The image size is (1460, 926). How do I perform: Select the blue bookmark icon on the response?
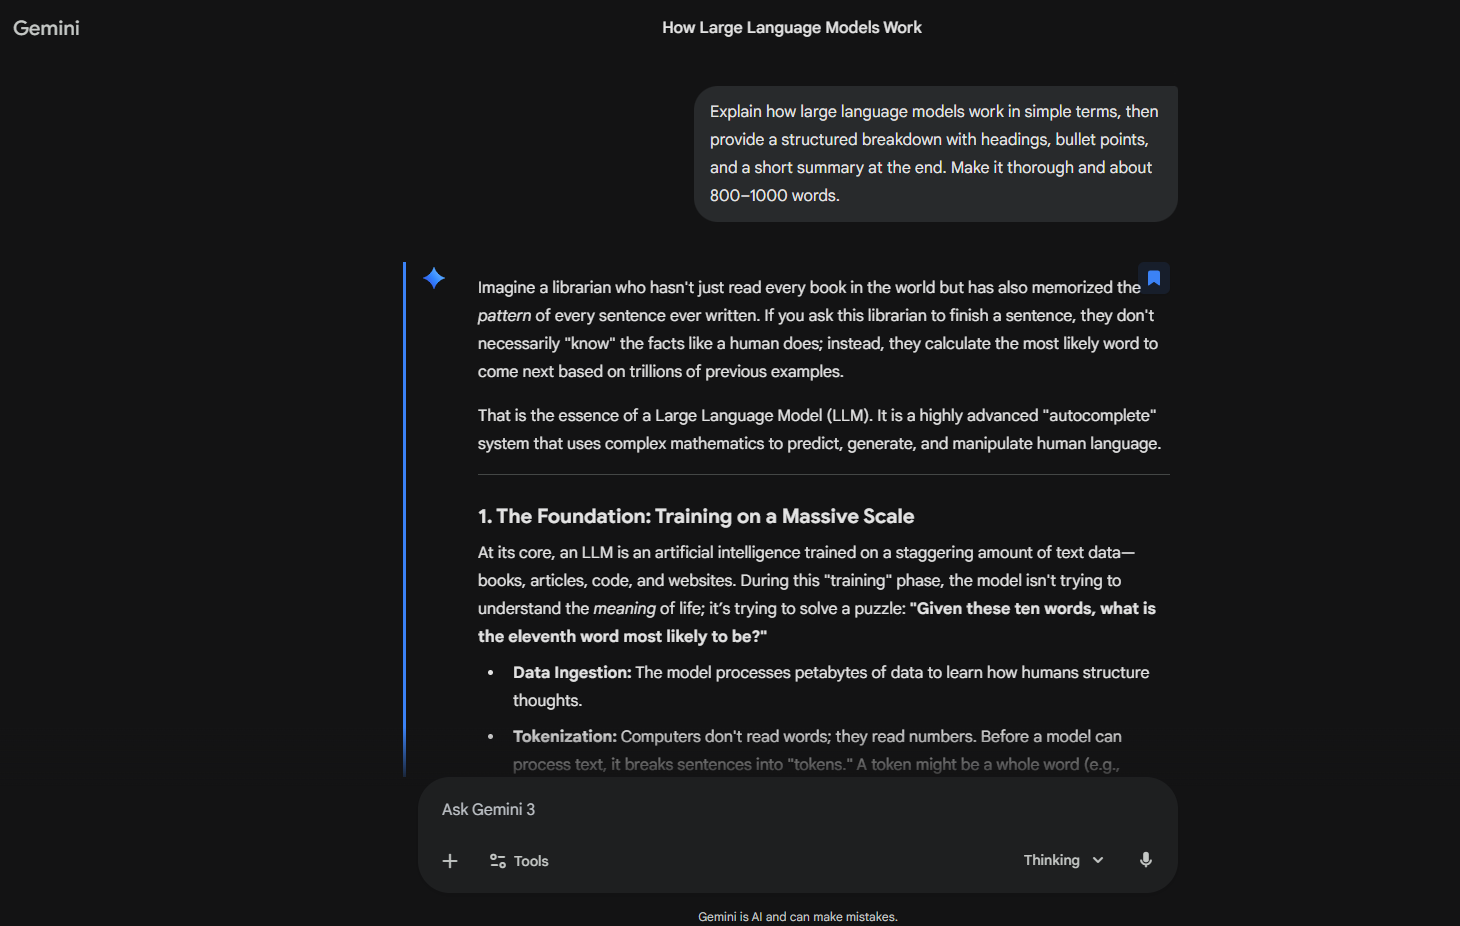point(1154,277)
